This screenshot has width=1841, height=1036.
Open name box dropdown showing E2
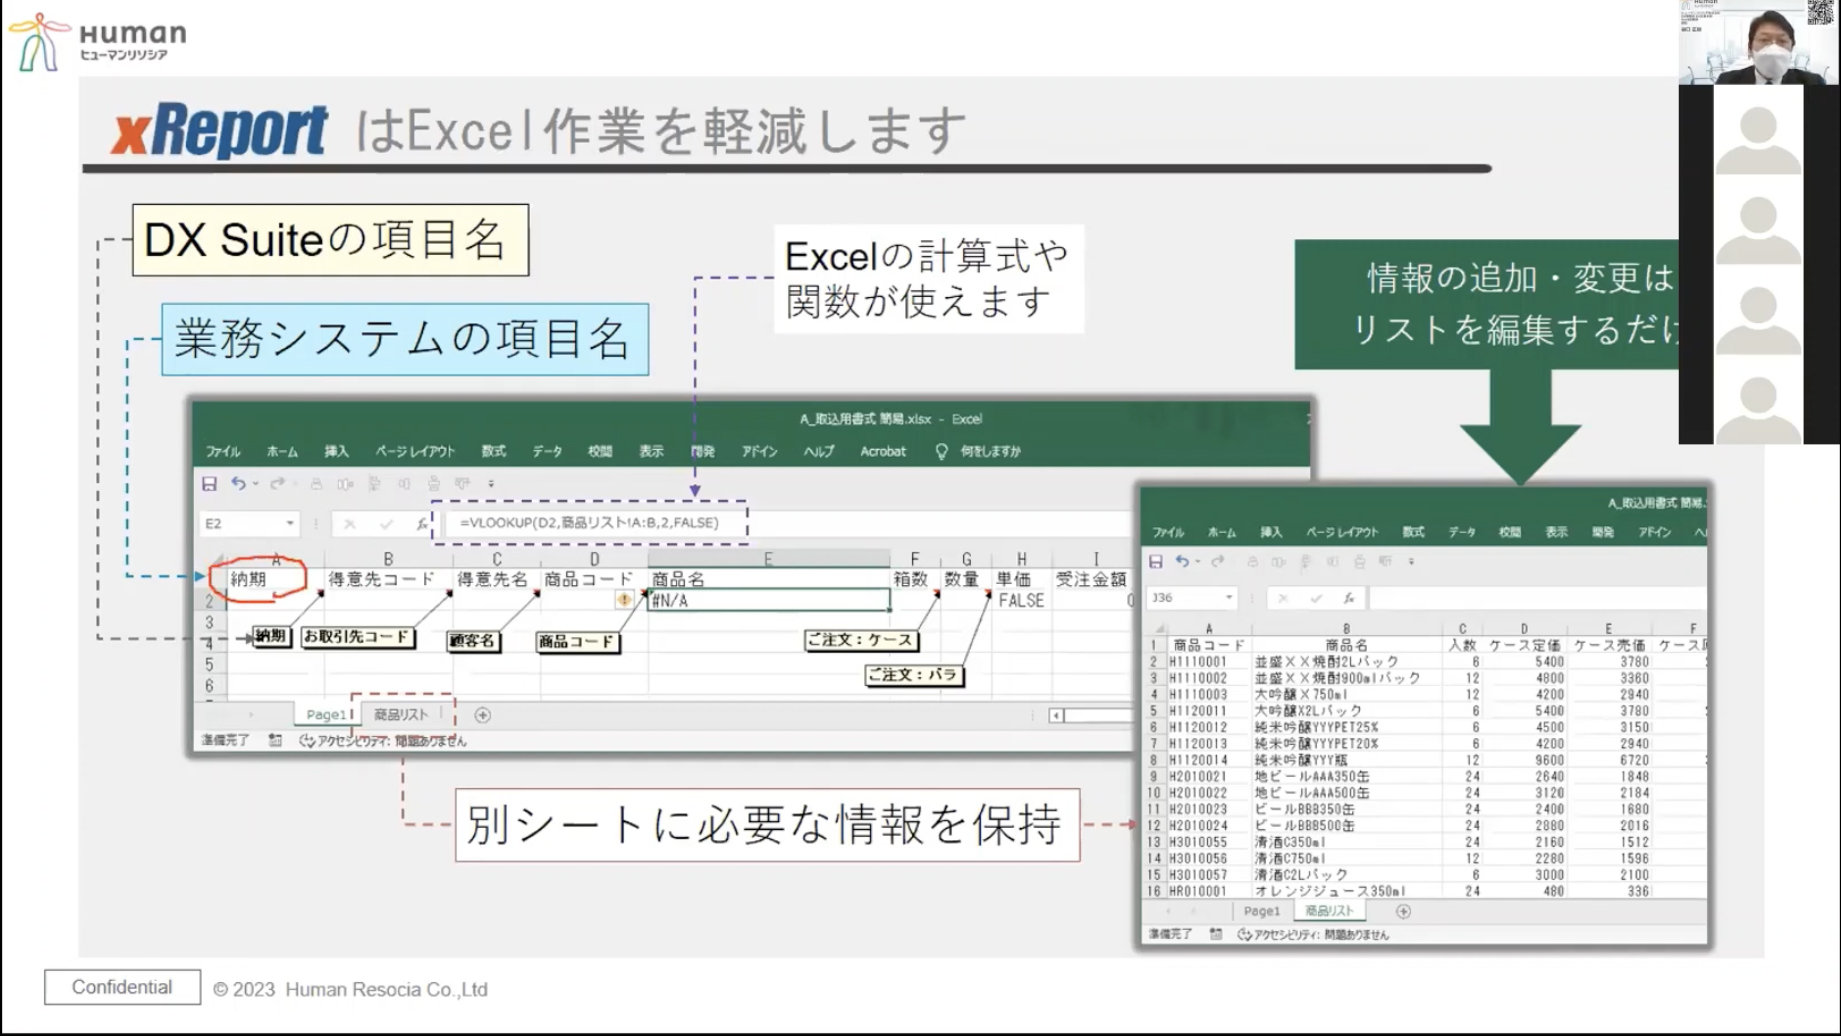coord(290,523)
